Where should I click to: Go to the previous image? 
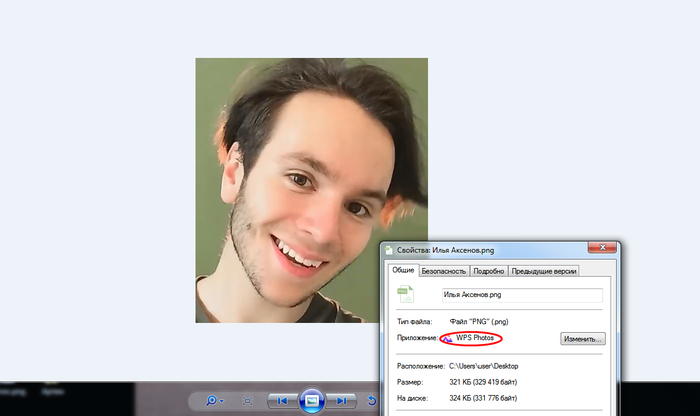click(x=283, y=400)
